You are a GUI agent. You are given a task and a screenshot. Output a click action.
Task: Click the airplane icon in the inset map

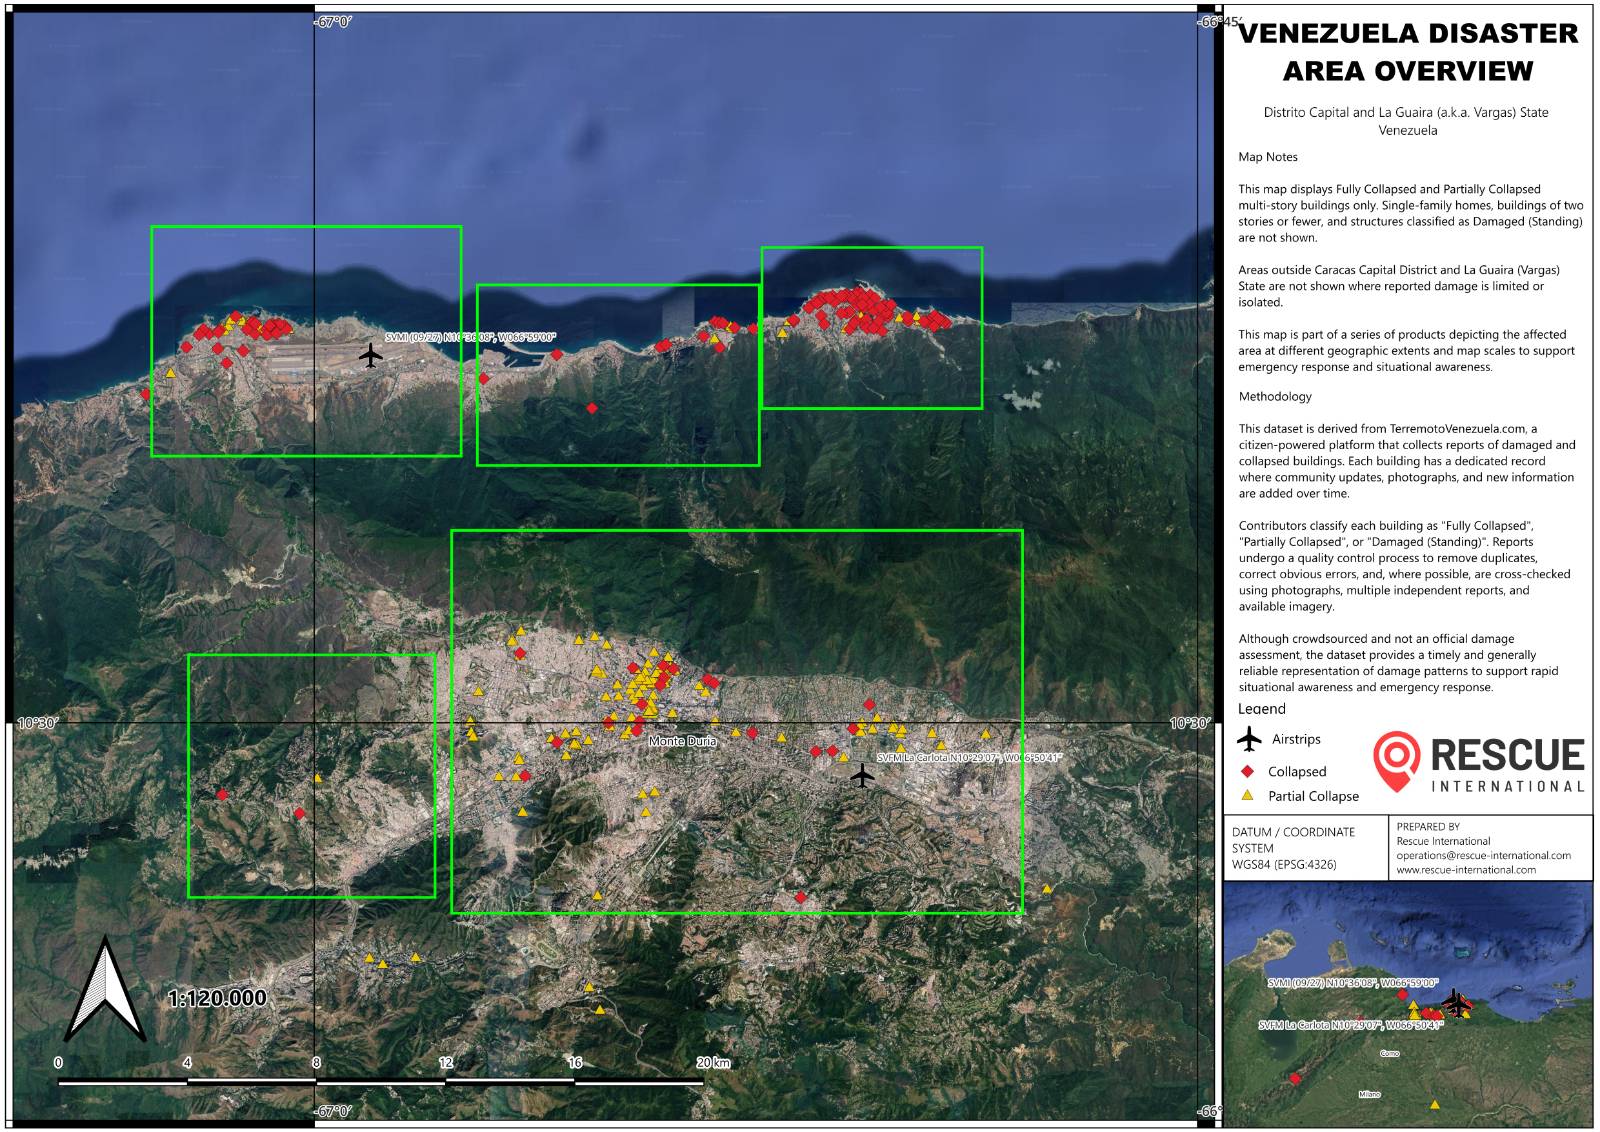1456,1003
